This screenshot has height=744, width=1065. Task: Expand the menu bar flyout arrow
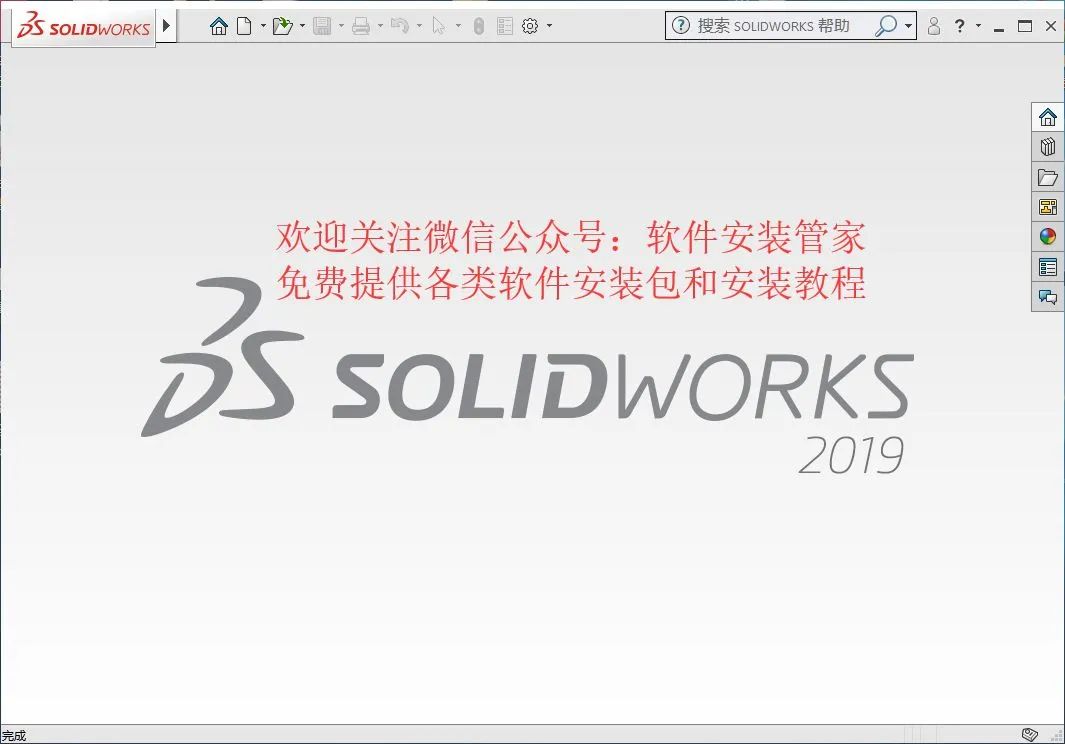coord(166,26)
